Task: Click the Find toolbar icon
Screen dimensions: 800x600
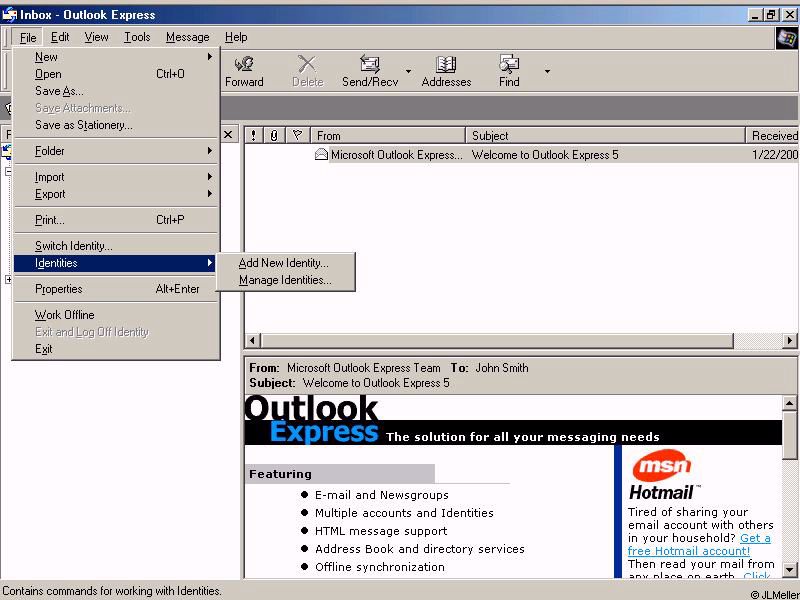Action: coord(509,66)
